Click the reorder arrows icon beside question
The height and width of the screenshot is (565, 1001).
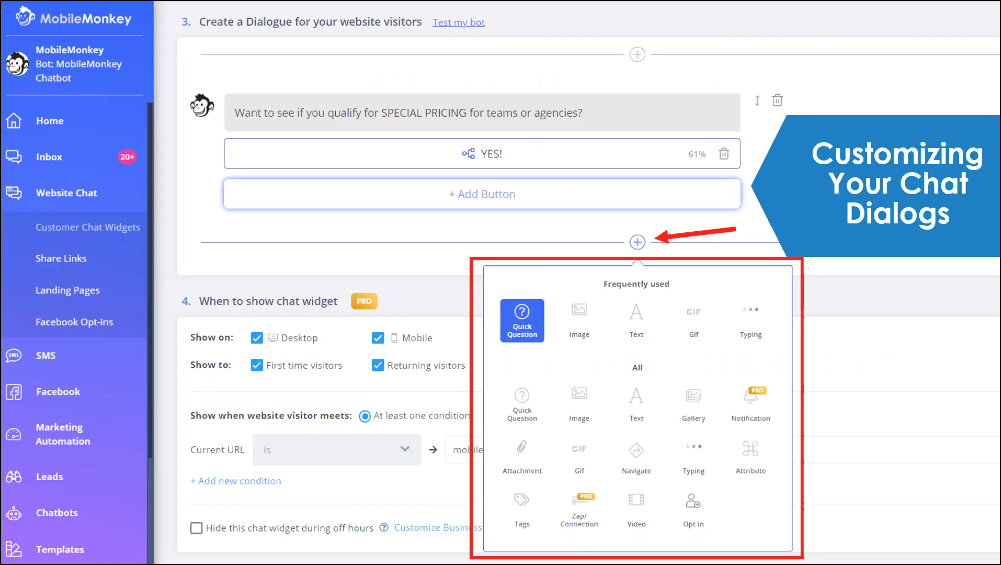pos(757,100)
